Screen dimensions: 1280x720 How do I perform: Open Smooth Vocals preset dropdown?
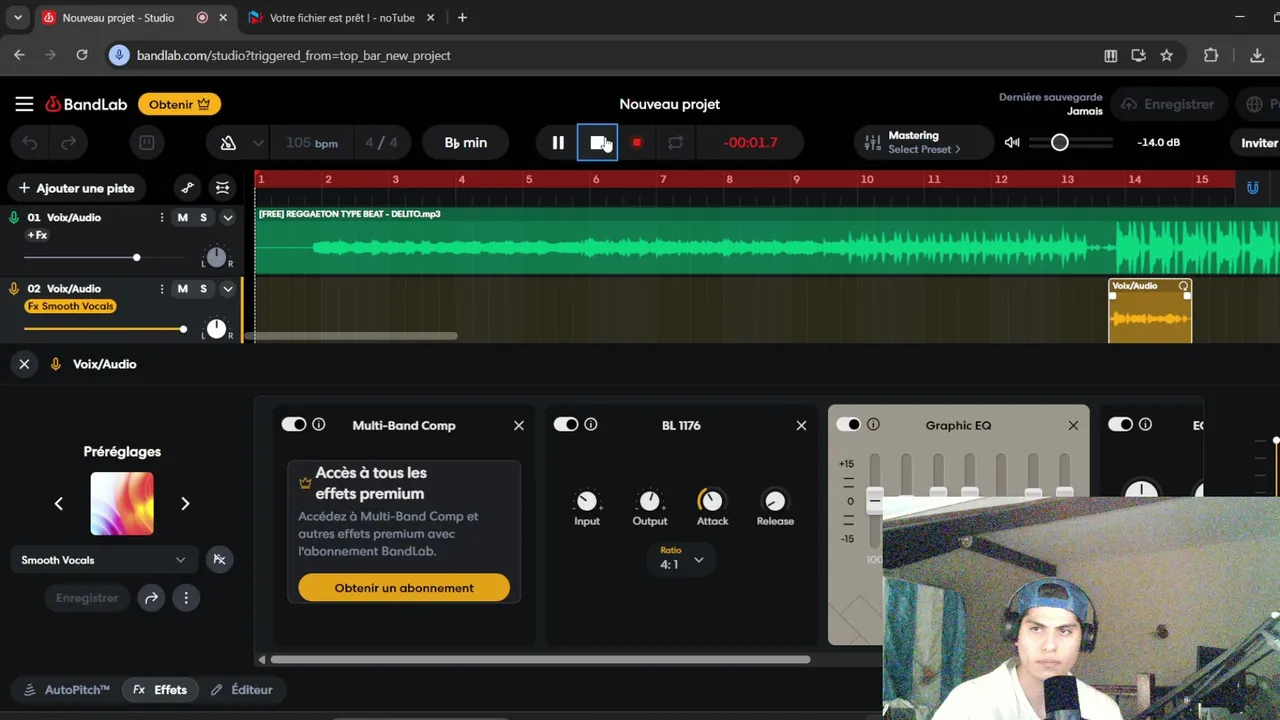[103, 560]
